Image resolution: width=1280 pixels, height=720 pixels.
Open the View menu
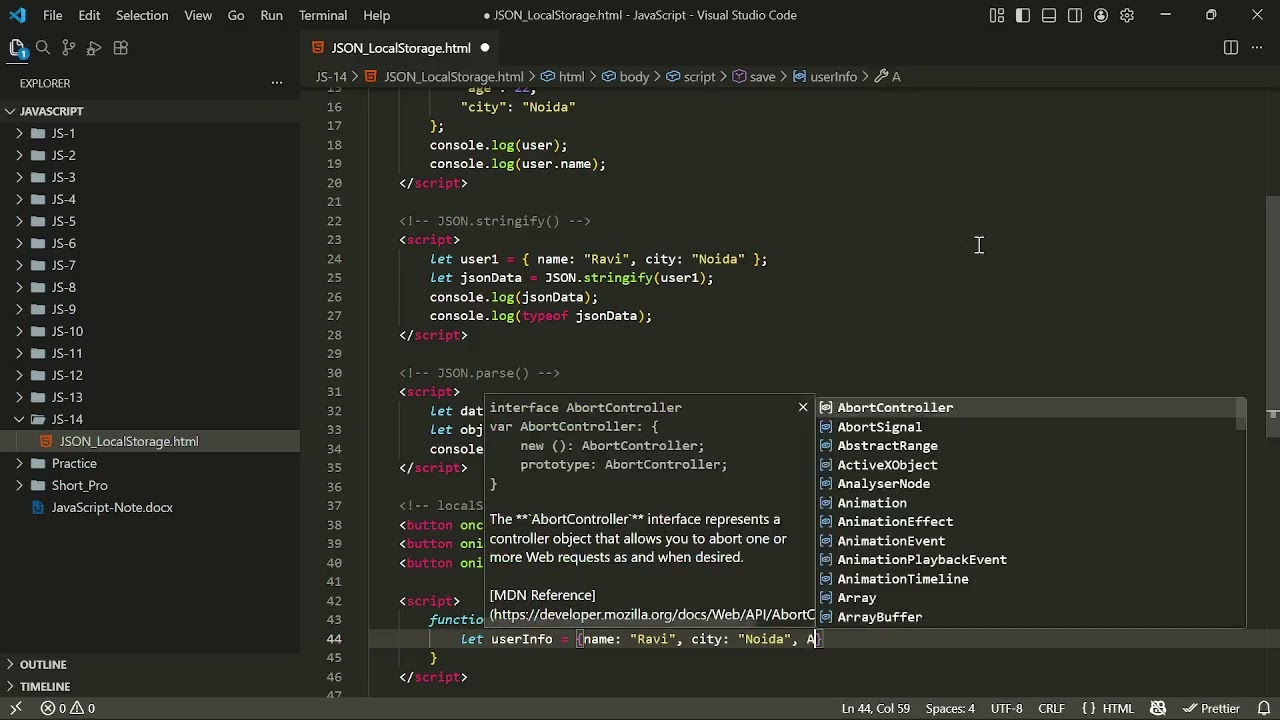click(x=198, y=15)
